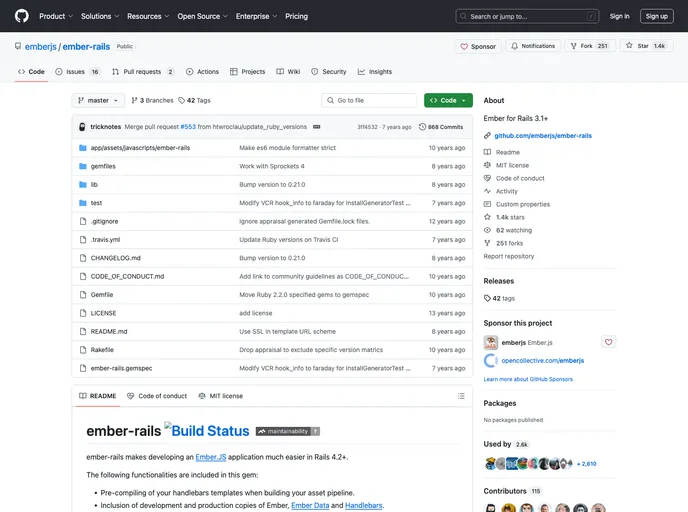
Task: Open CODE_OF_CONDUCT.md file
Action: click(x=127, y=276)
